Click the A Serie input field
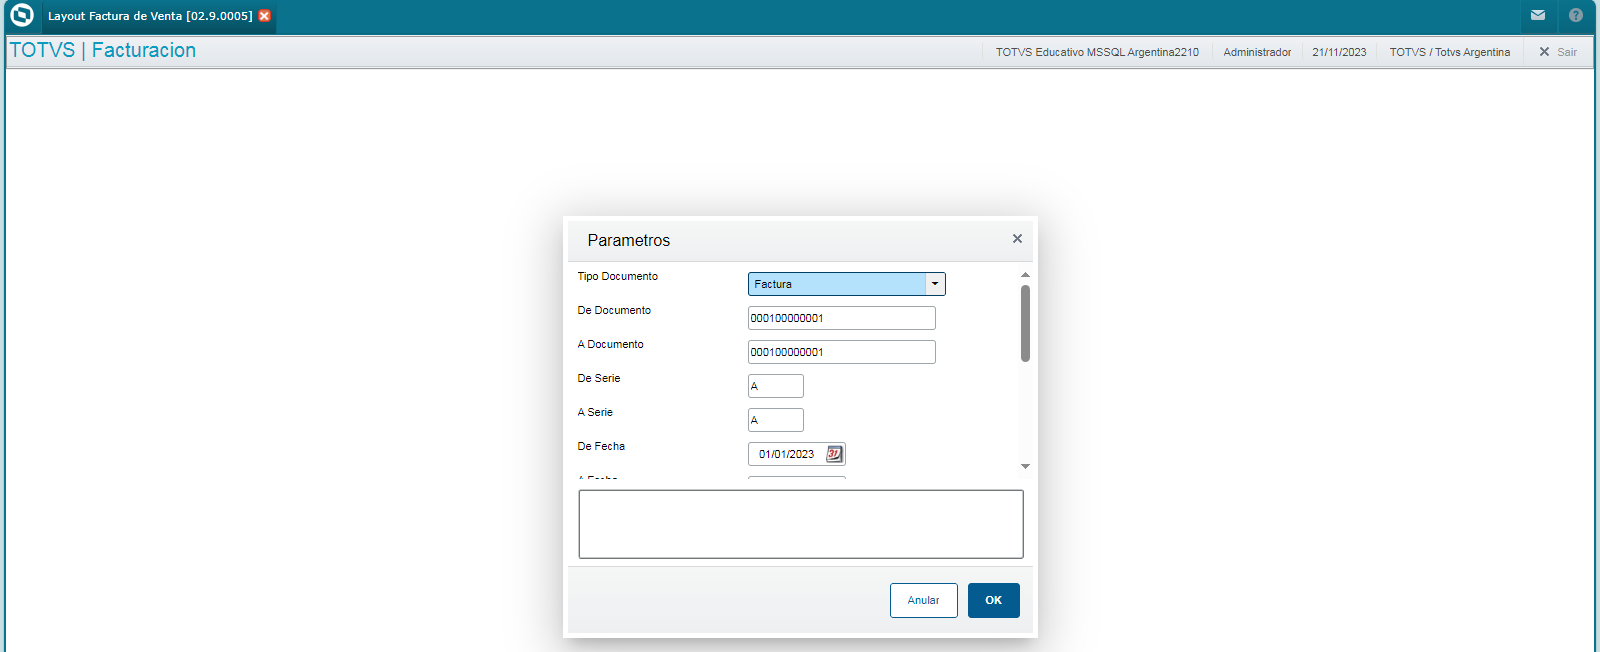Viewport: 1600px width, 652px height. tap(776, 420)
